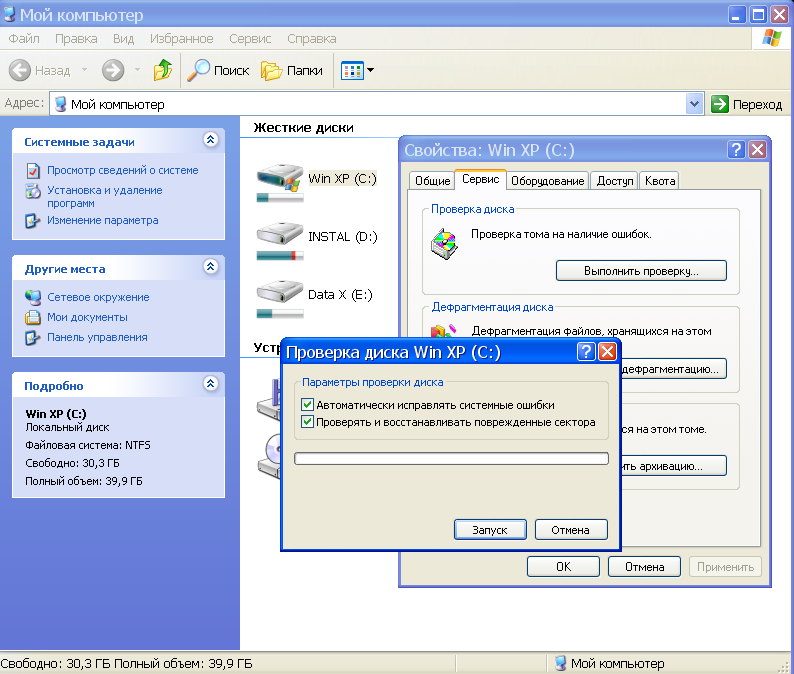Screen dimensions: 794x674
Task: Expand the address bar dropdown arrow
Action: (695, 104)
